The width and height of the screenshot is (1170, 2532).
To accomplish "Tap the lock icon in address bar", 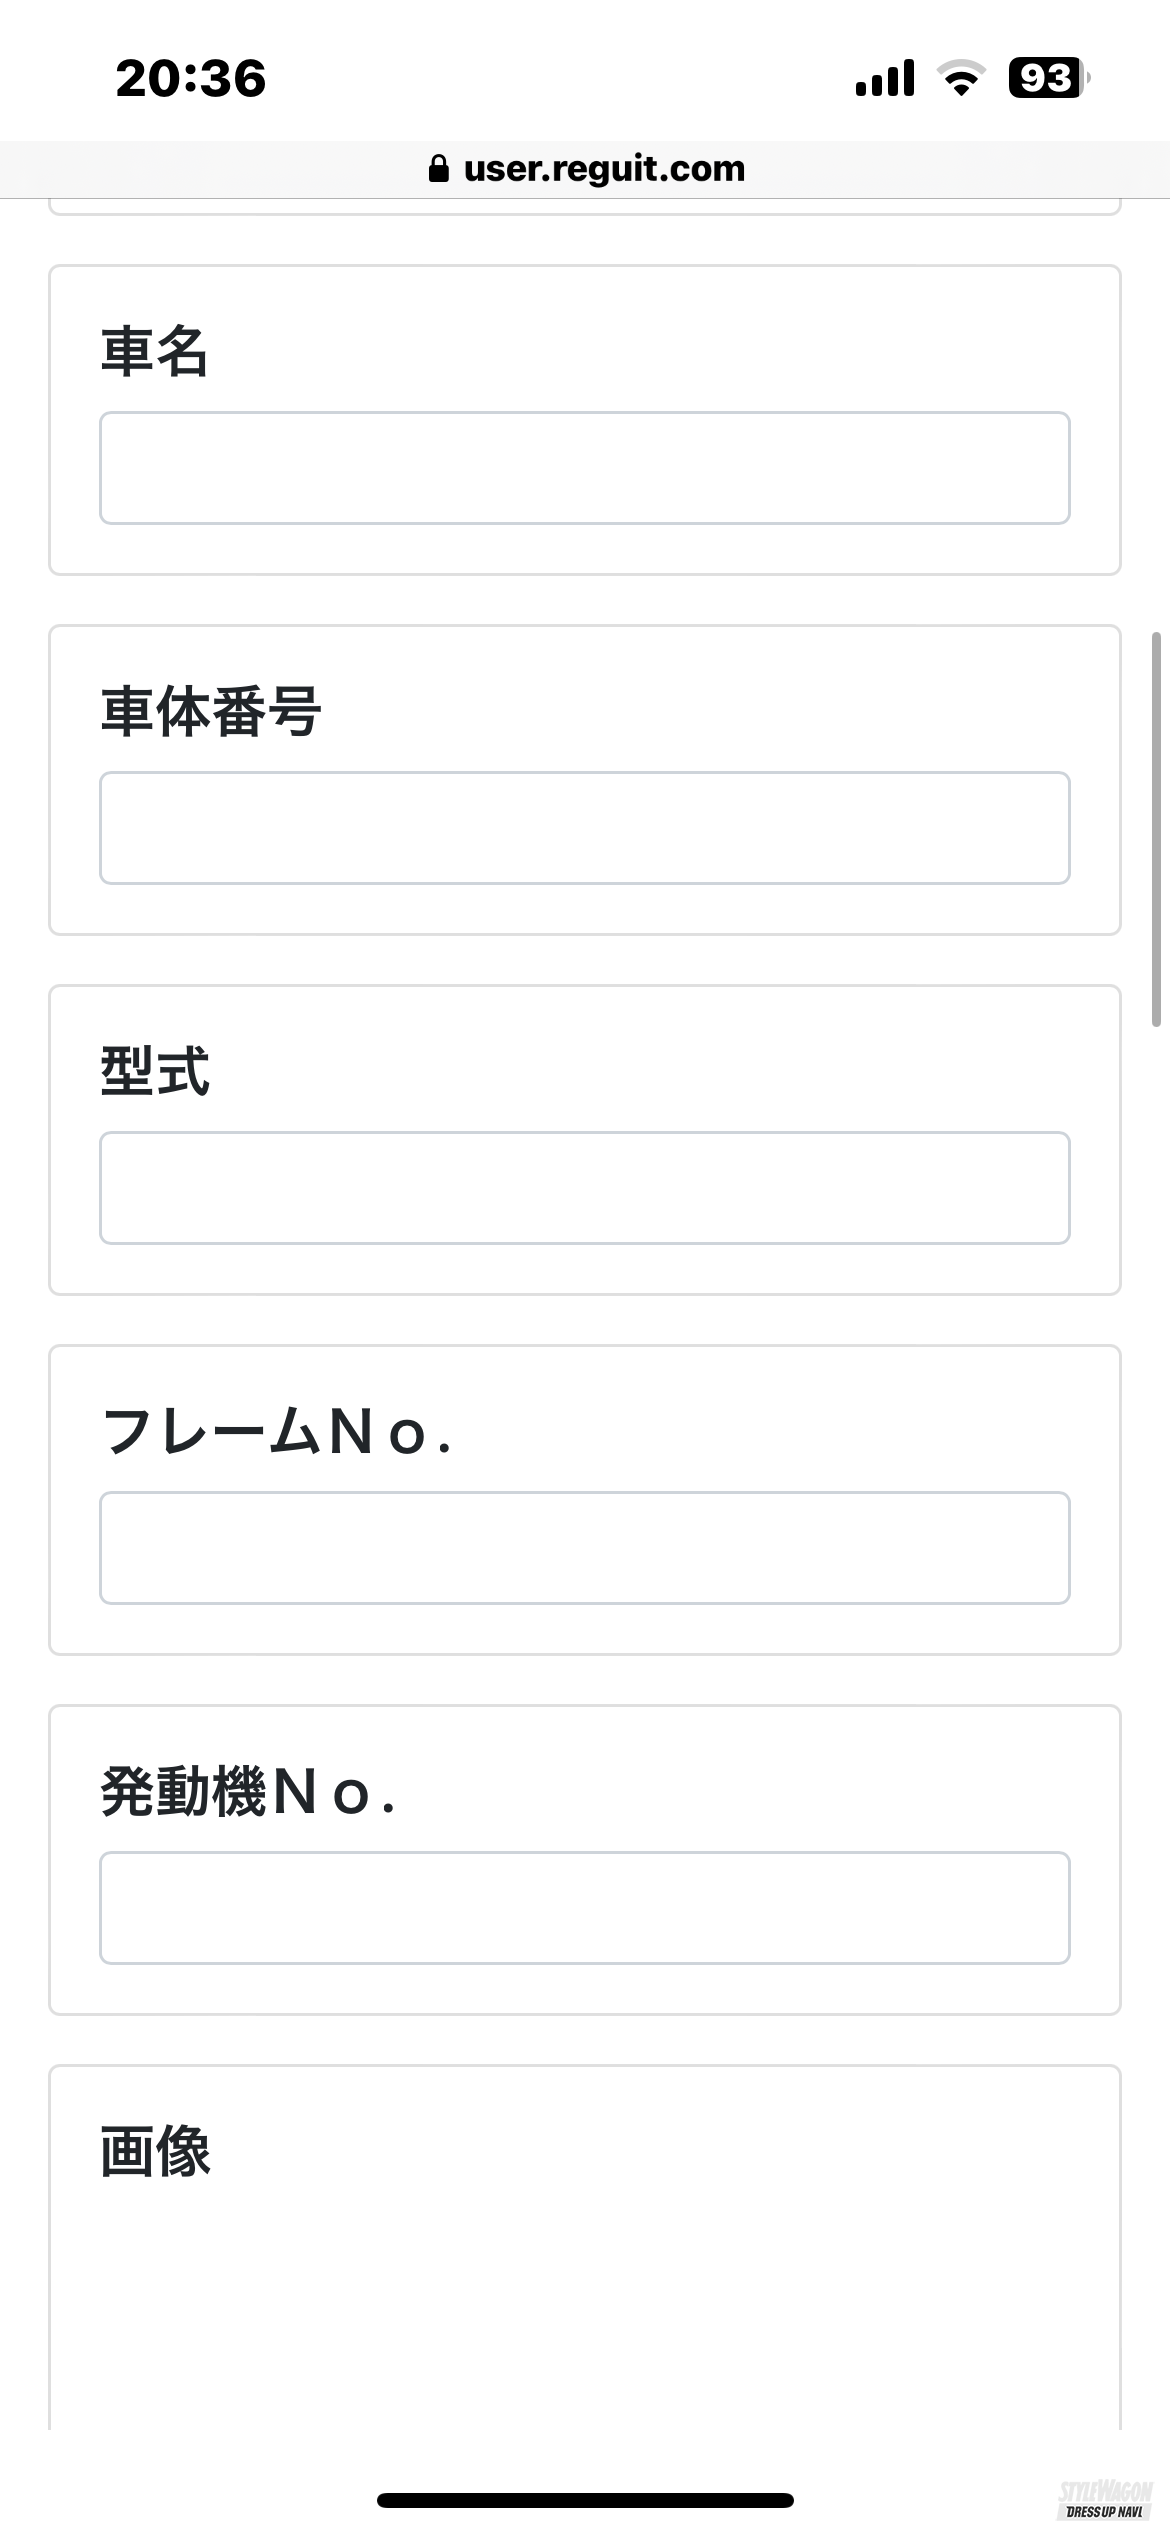I will click(x=438, y=169).
